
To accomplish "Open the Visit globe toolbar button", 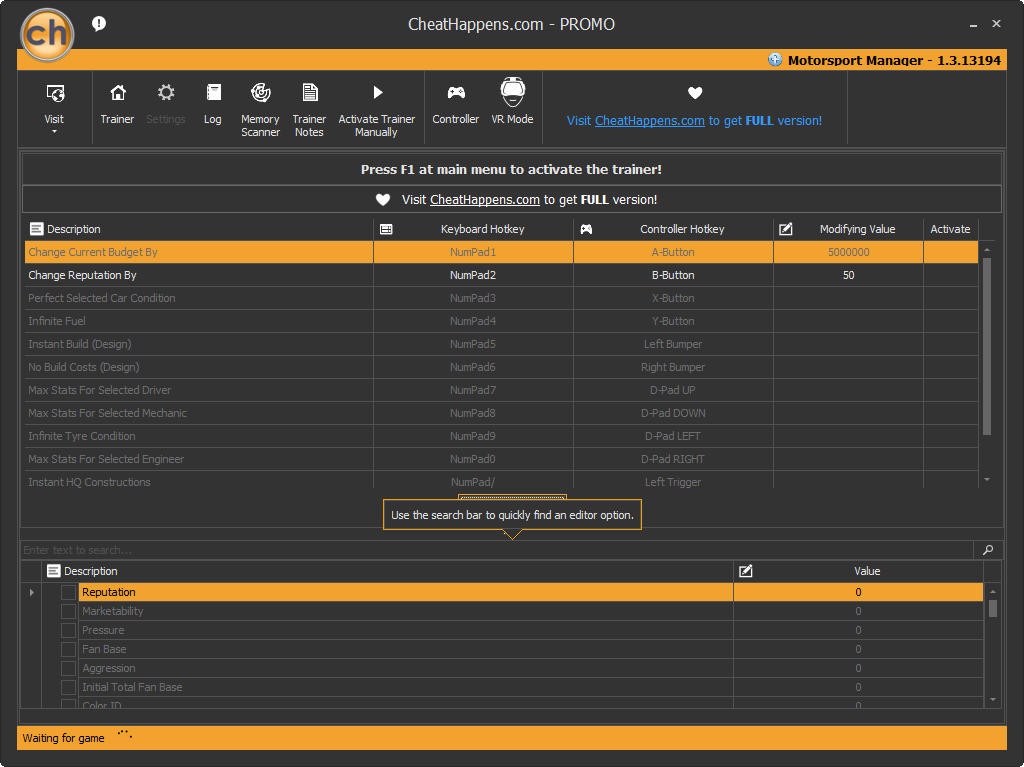I will (x=55, y=93).
